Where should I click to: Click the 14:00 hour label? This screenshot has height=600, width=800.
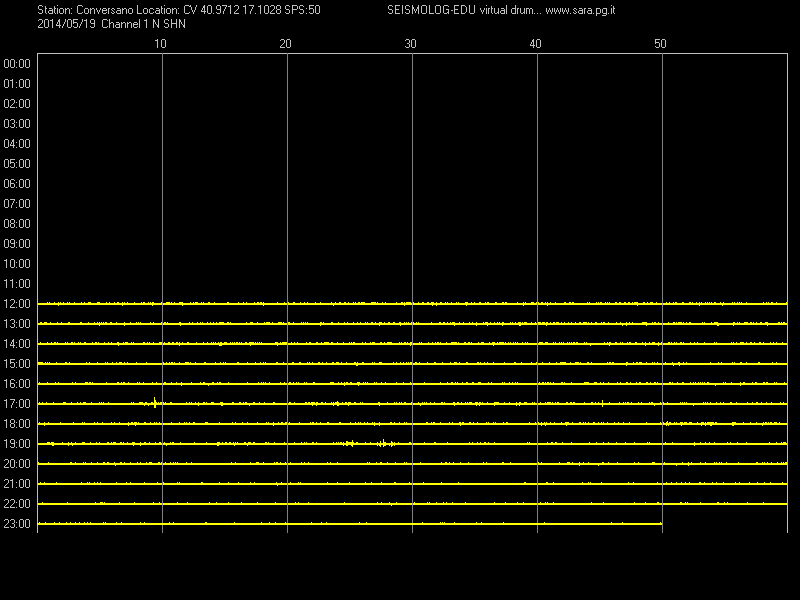[17, 344]
